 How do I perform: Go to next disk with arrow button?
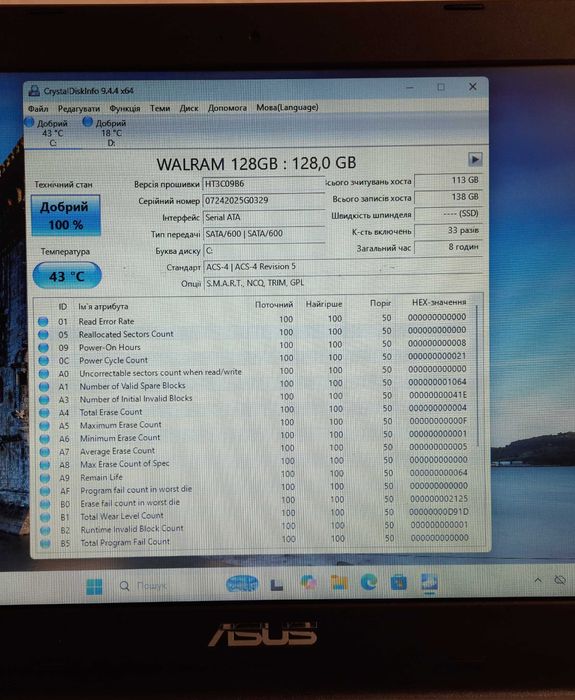[x=475, y=159]
